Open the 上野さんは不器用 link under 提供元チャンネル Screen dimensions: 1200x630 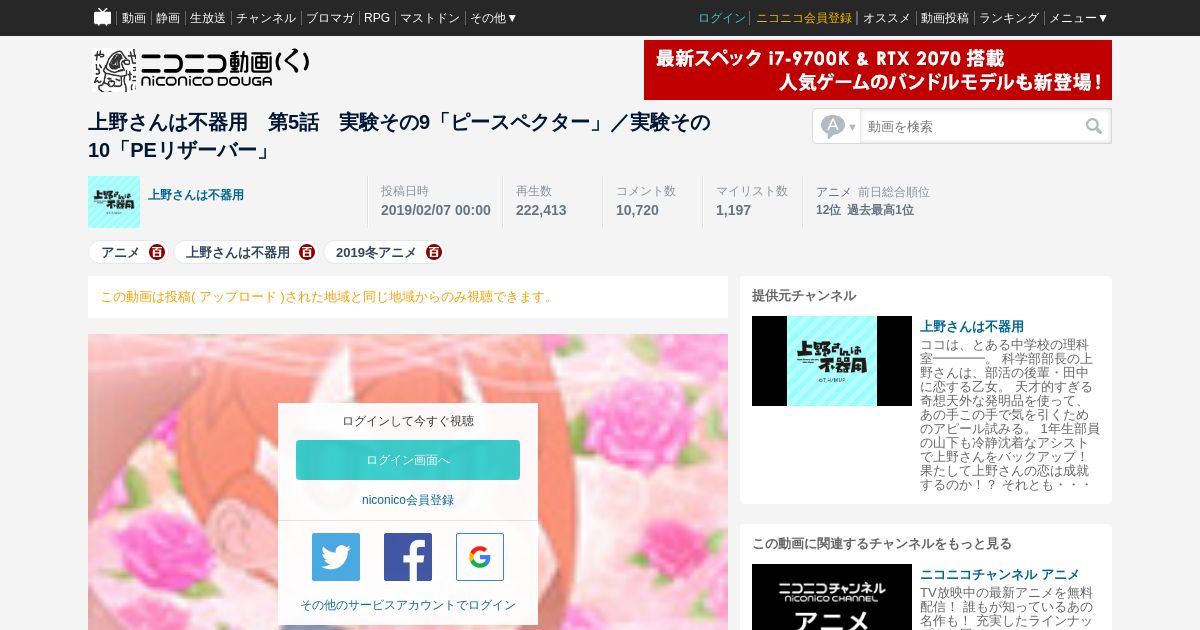(x=972, y=327)
